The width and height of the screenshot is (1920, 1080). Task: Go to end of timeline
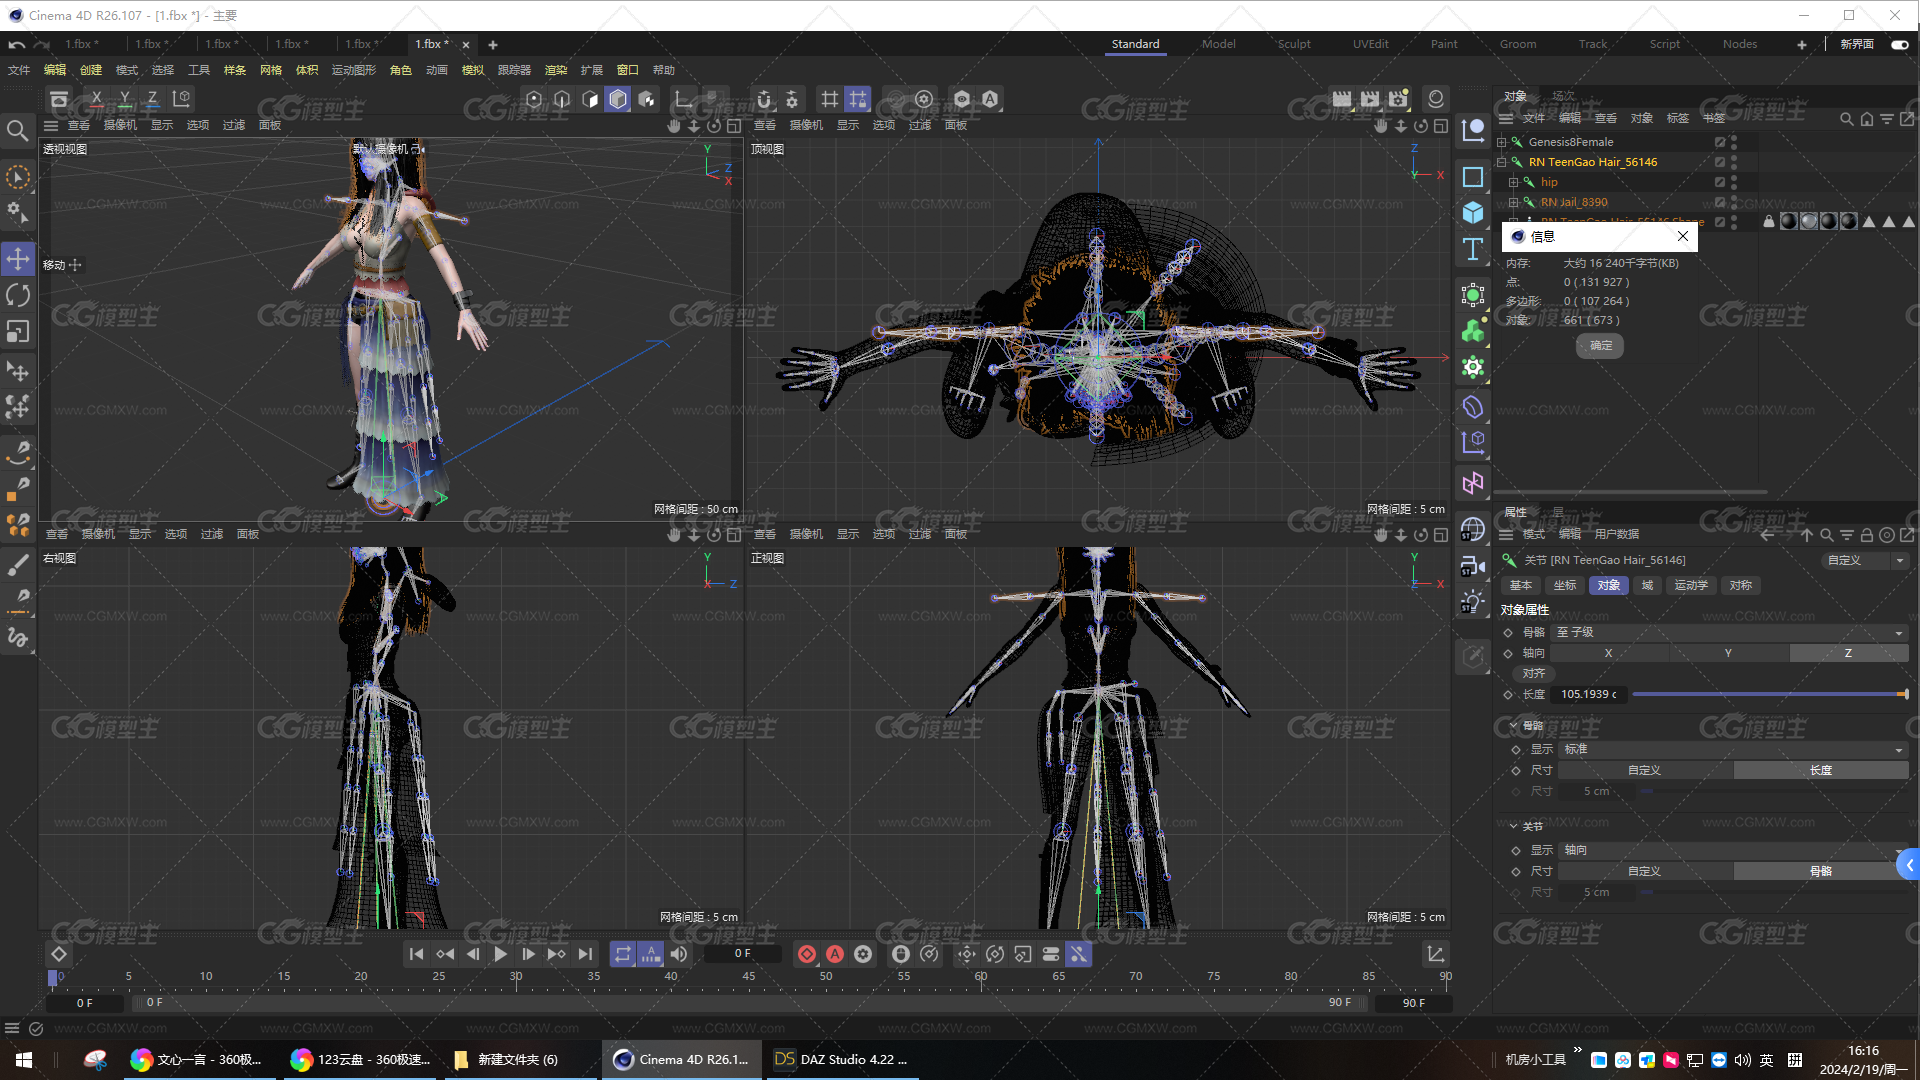(x=585, y=954)
